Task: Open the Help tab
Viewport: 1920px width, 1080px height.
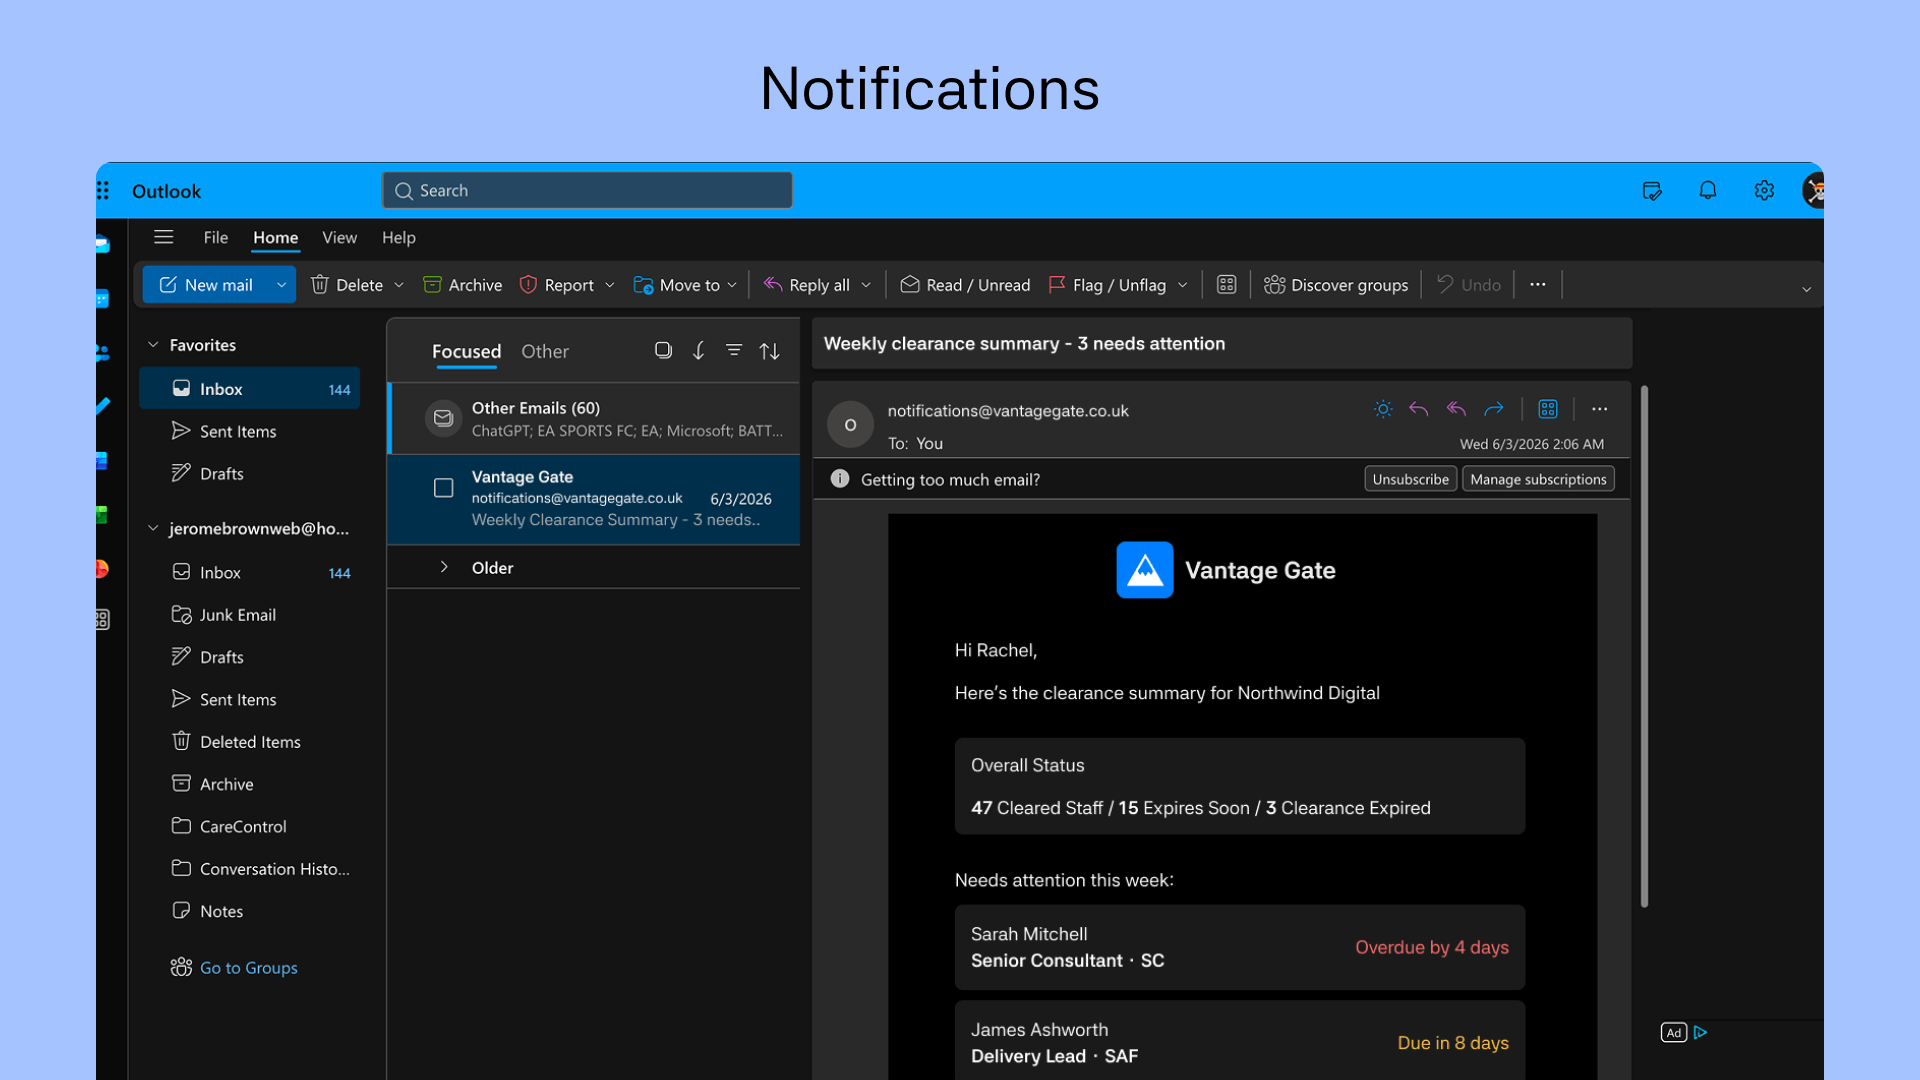Action: [398, 237]
